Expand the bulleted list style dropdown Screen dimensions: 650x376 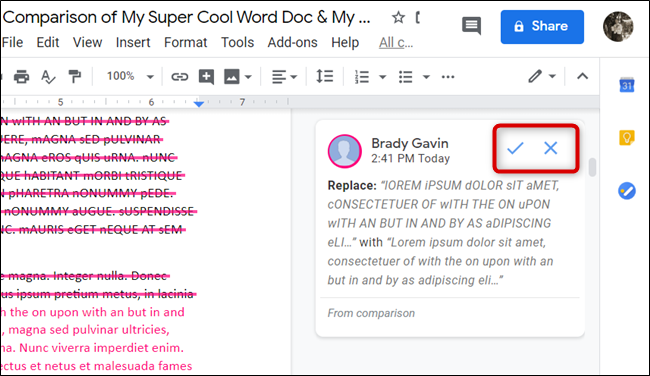pos(426,77)
